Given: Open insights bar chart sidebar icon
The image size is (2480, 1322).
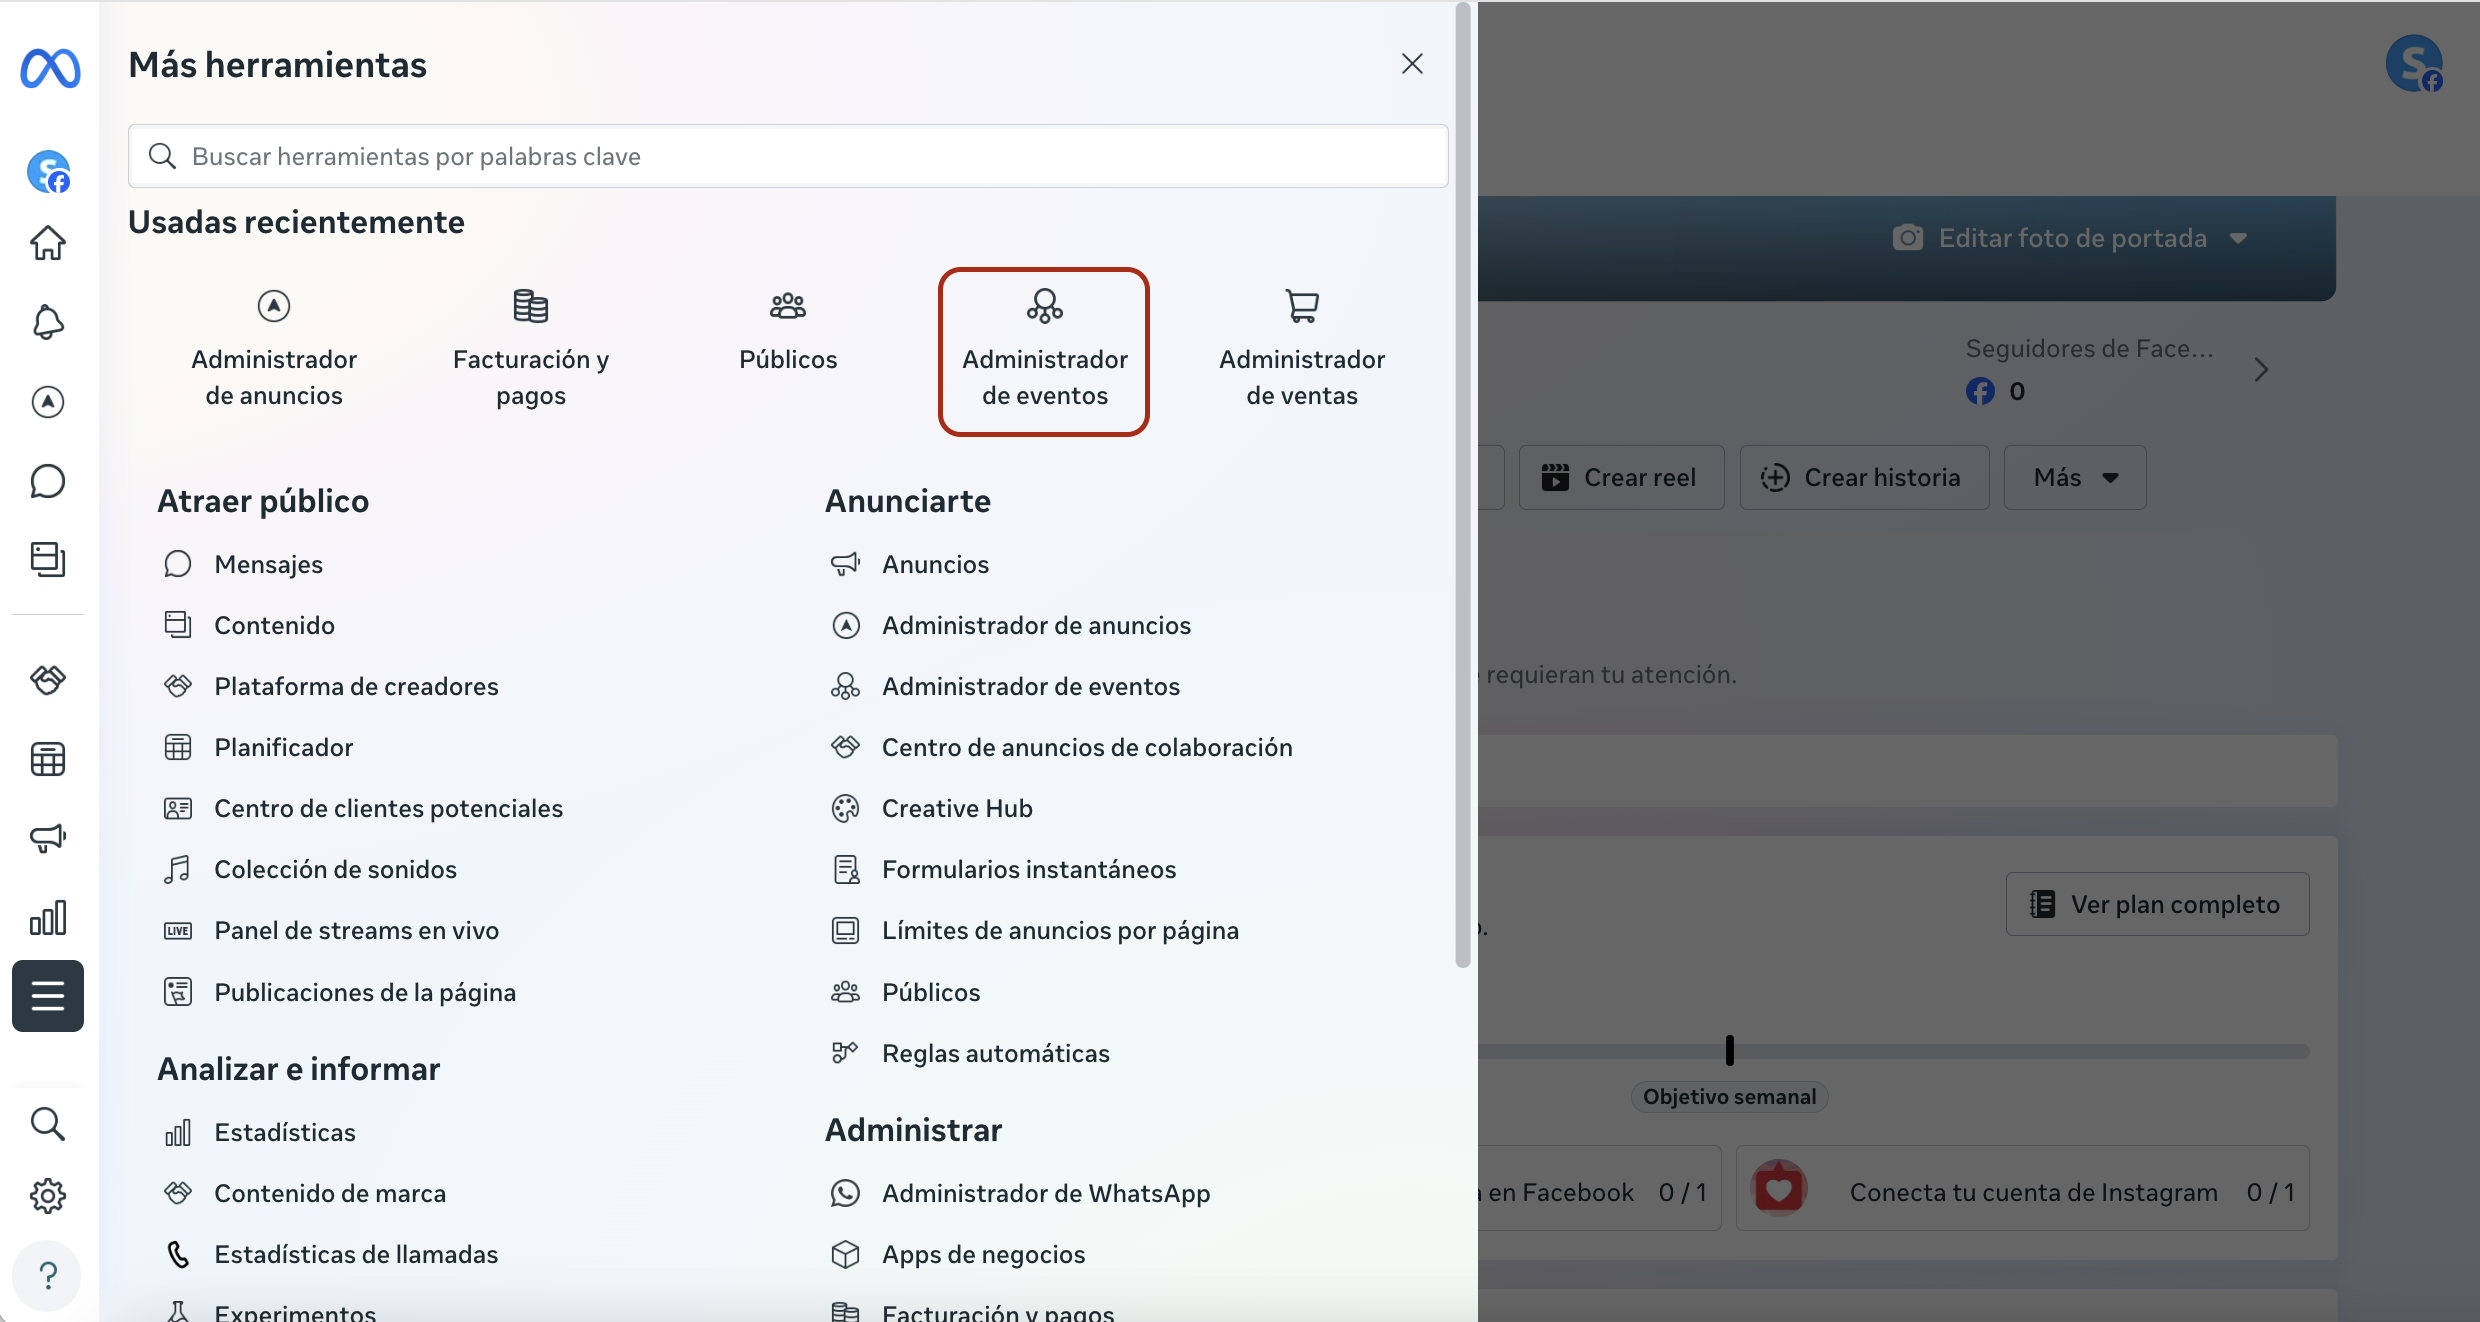Looking at the screenshot, I should [48, 917].
